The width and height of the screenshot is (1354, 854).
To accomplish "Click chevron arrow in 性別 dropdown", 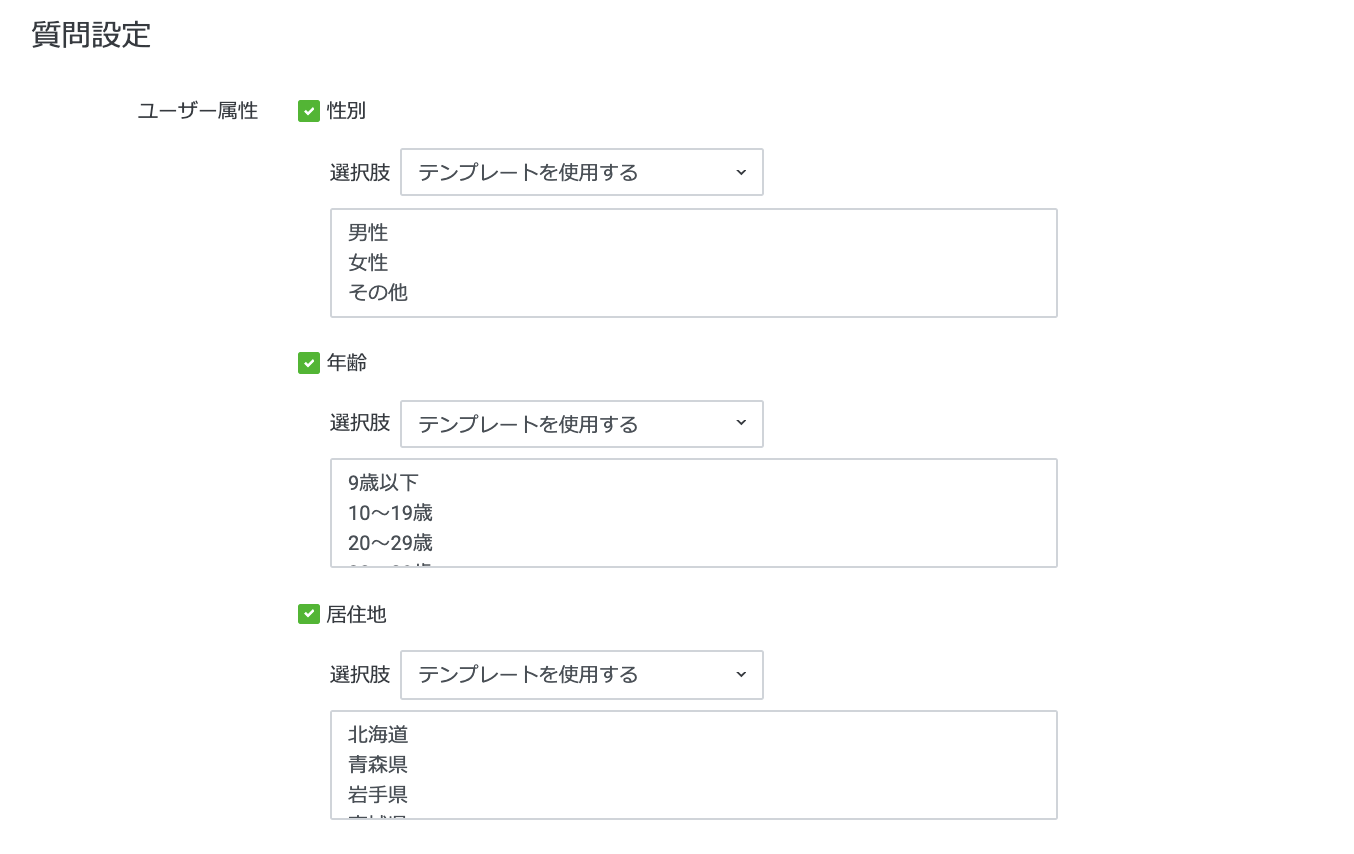I will coord(741,172).
